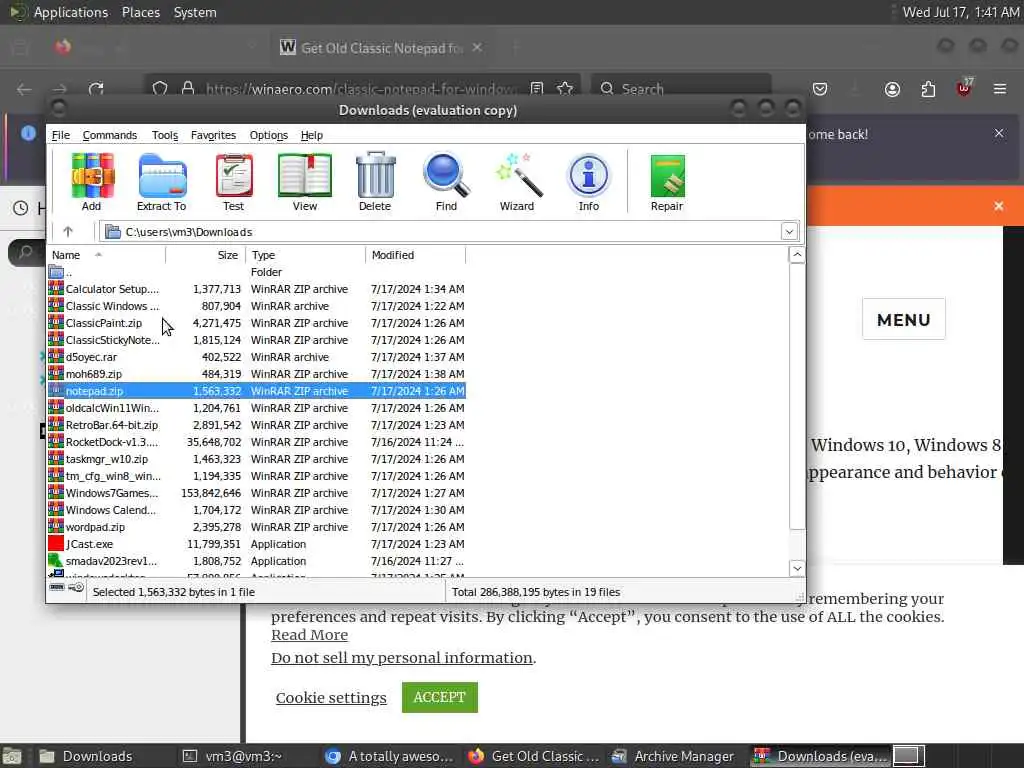Click Firefox reload page icon
The height and width of the screenshot is (768, 1024).
pos(96,89)
